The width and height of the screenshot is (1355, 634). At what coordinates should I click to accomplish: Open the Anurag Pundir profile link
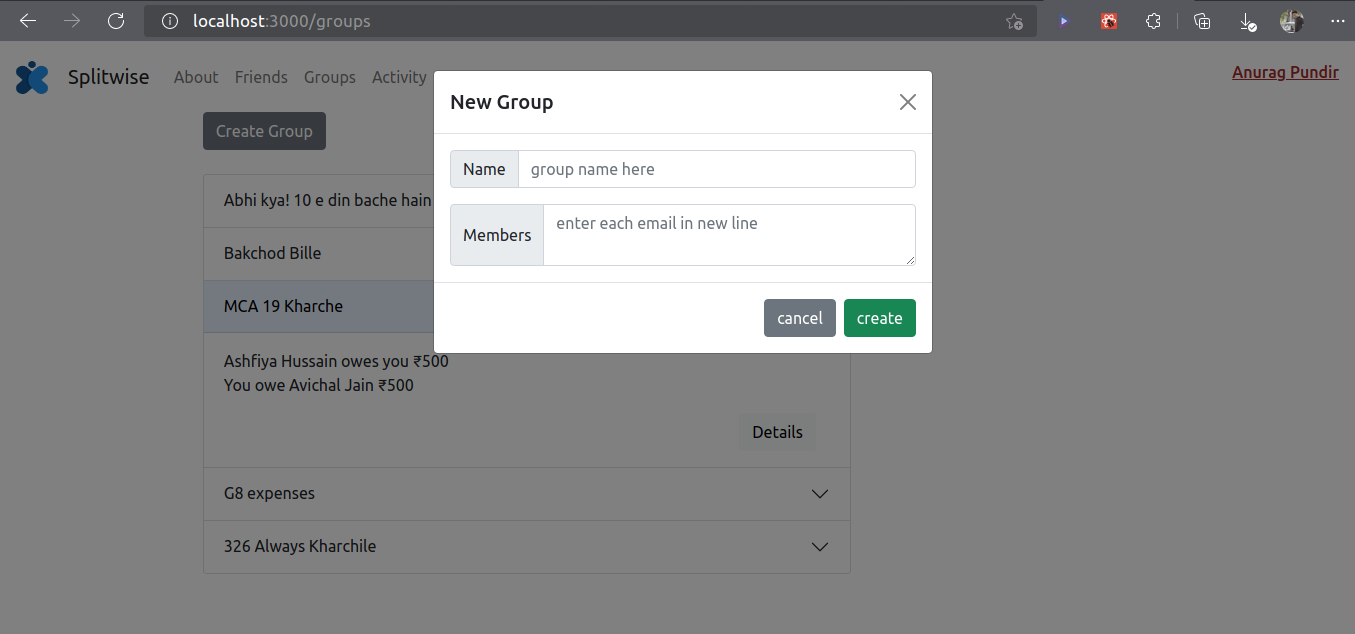1285,71
